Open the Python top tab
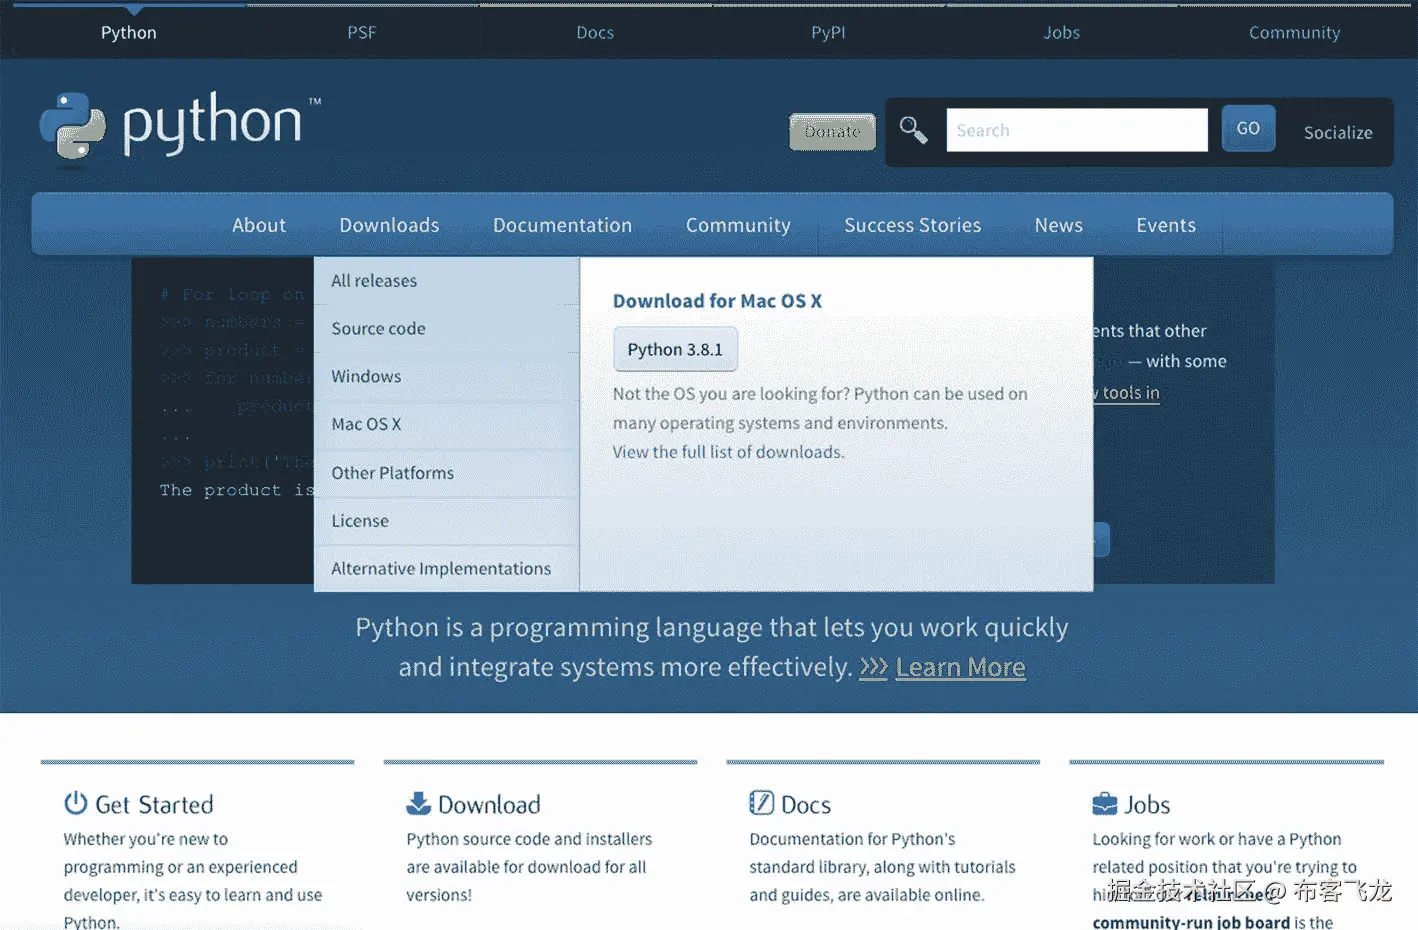Image resolution: width=1418 pixels, height=930 pixels. 129,32
